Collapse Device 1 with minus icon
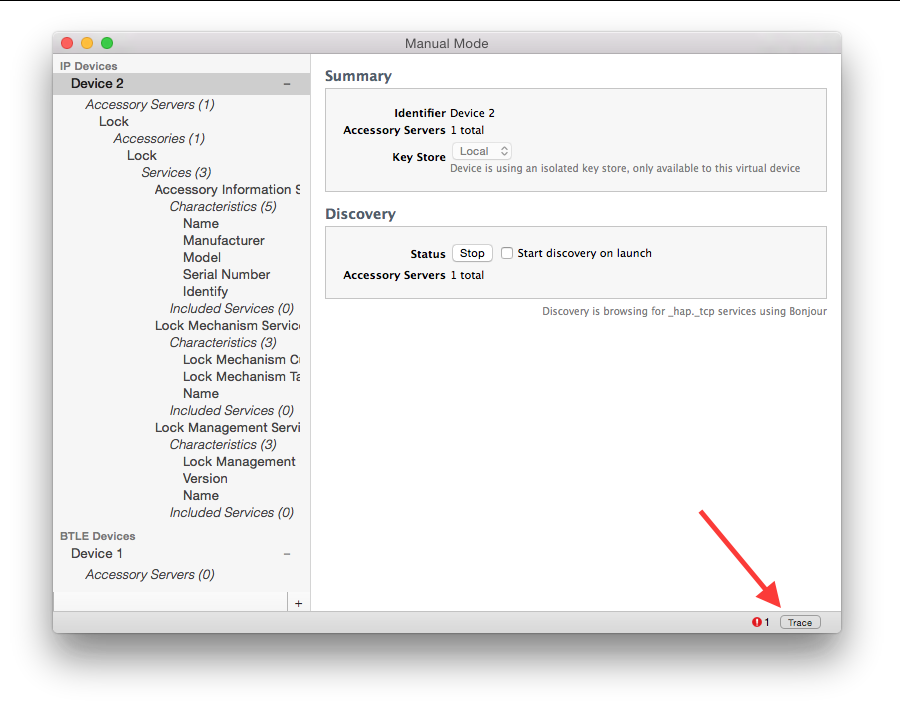Image resolution: width=900 pixels, height=713 pixels. pyautogui.click(x=287, y=554)
